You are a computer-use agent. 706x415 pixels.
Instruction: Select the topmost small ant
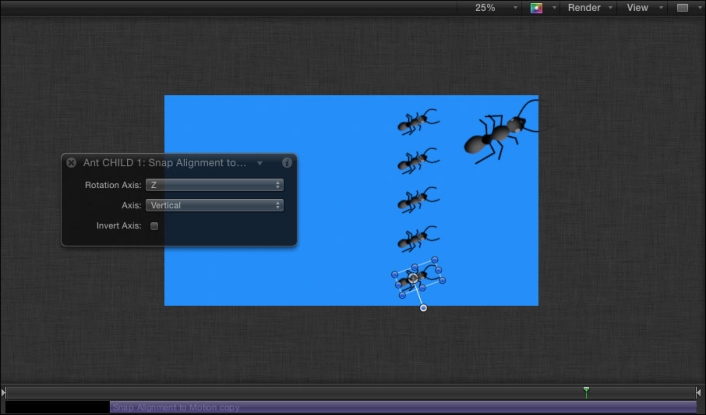point(414,123)
